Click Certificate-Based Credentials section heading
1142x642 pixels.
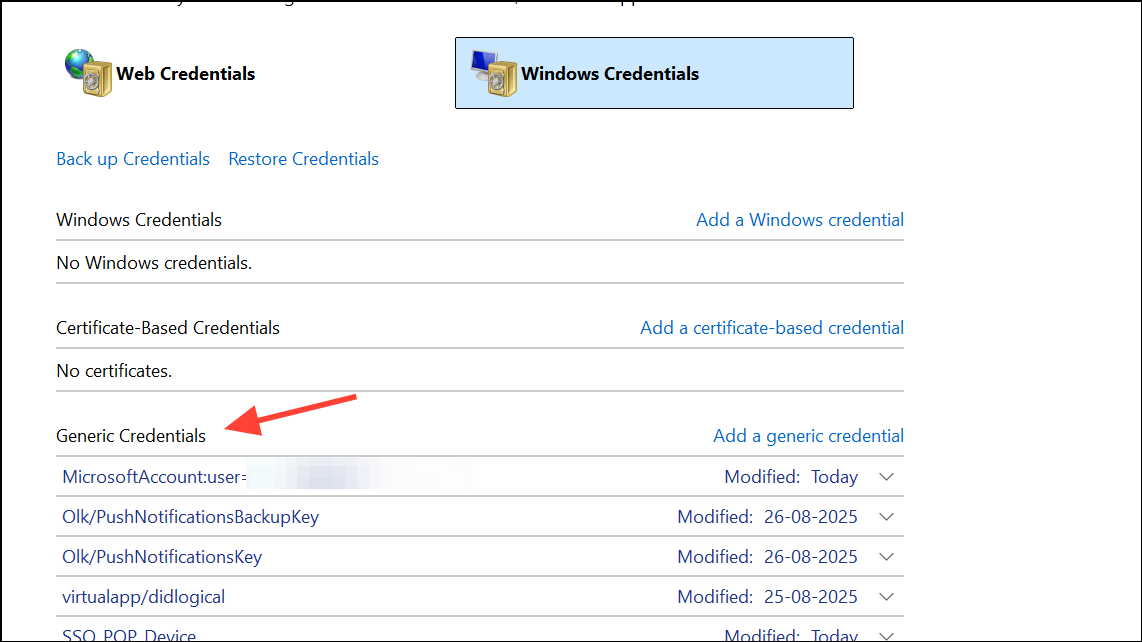click(168, 328)
